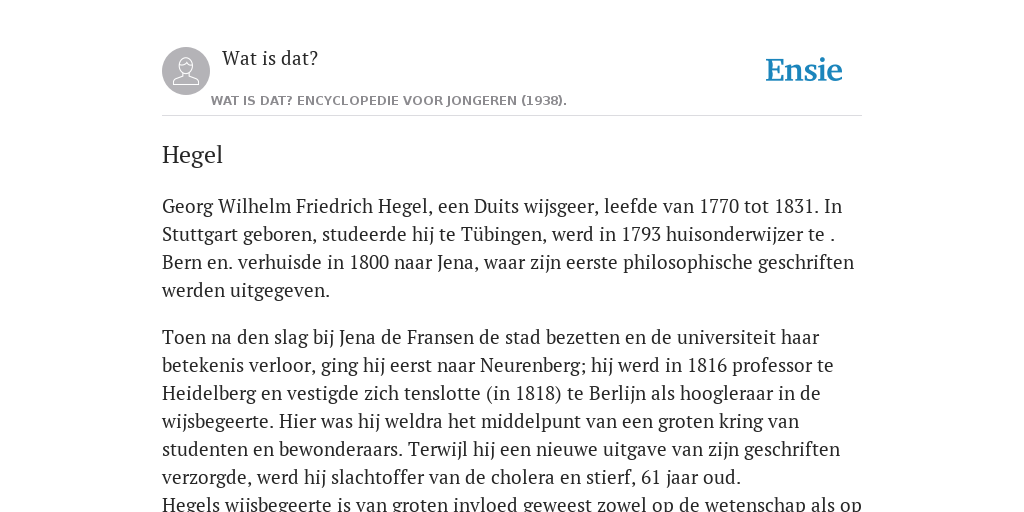Click the name 'Georg Wilhelm Friedrich Hegel'
Image resolution: width=1024 pixels, height=512 pixels.
(295, 206)
